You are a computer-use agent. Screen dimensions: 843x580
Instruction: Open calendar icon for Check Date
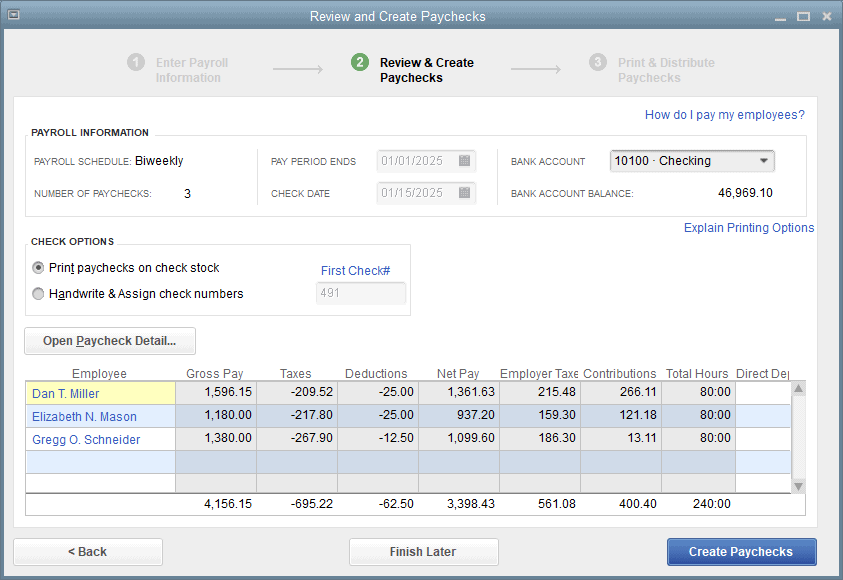click(465, 192)
